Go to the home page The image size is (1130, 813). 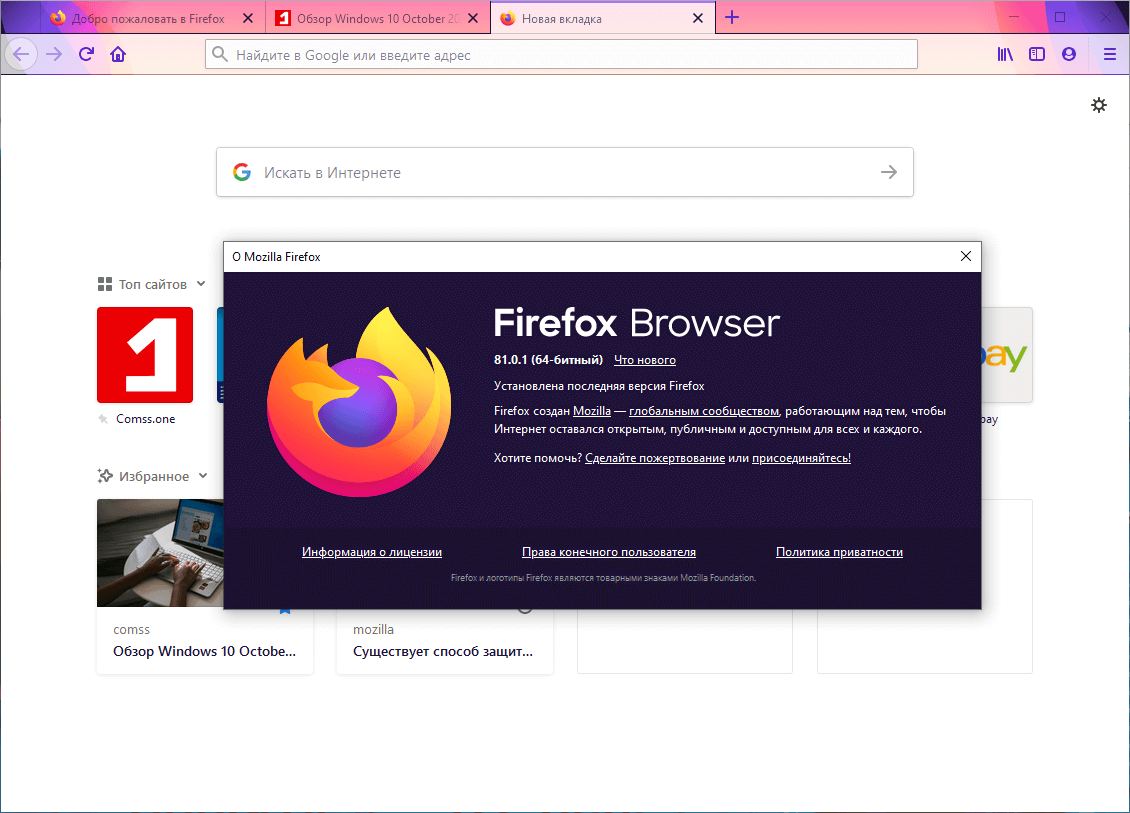[x=118, y=54]
